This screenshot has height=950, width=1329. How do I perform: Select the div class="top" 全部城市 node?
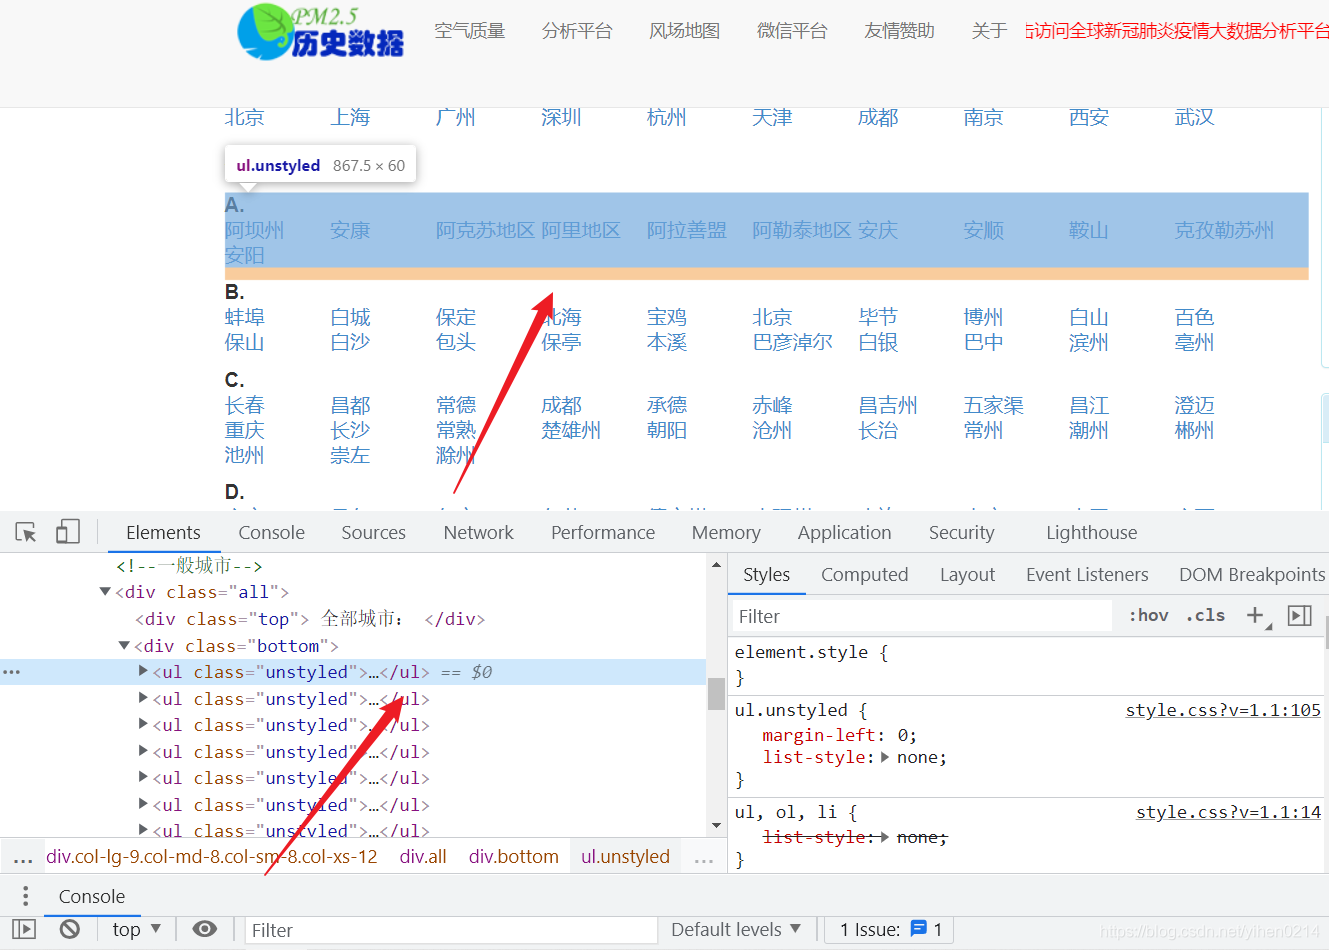[310, 619]
